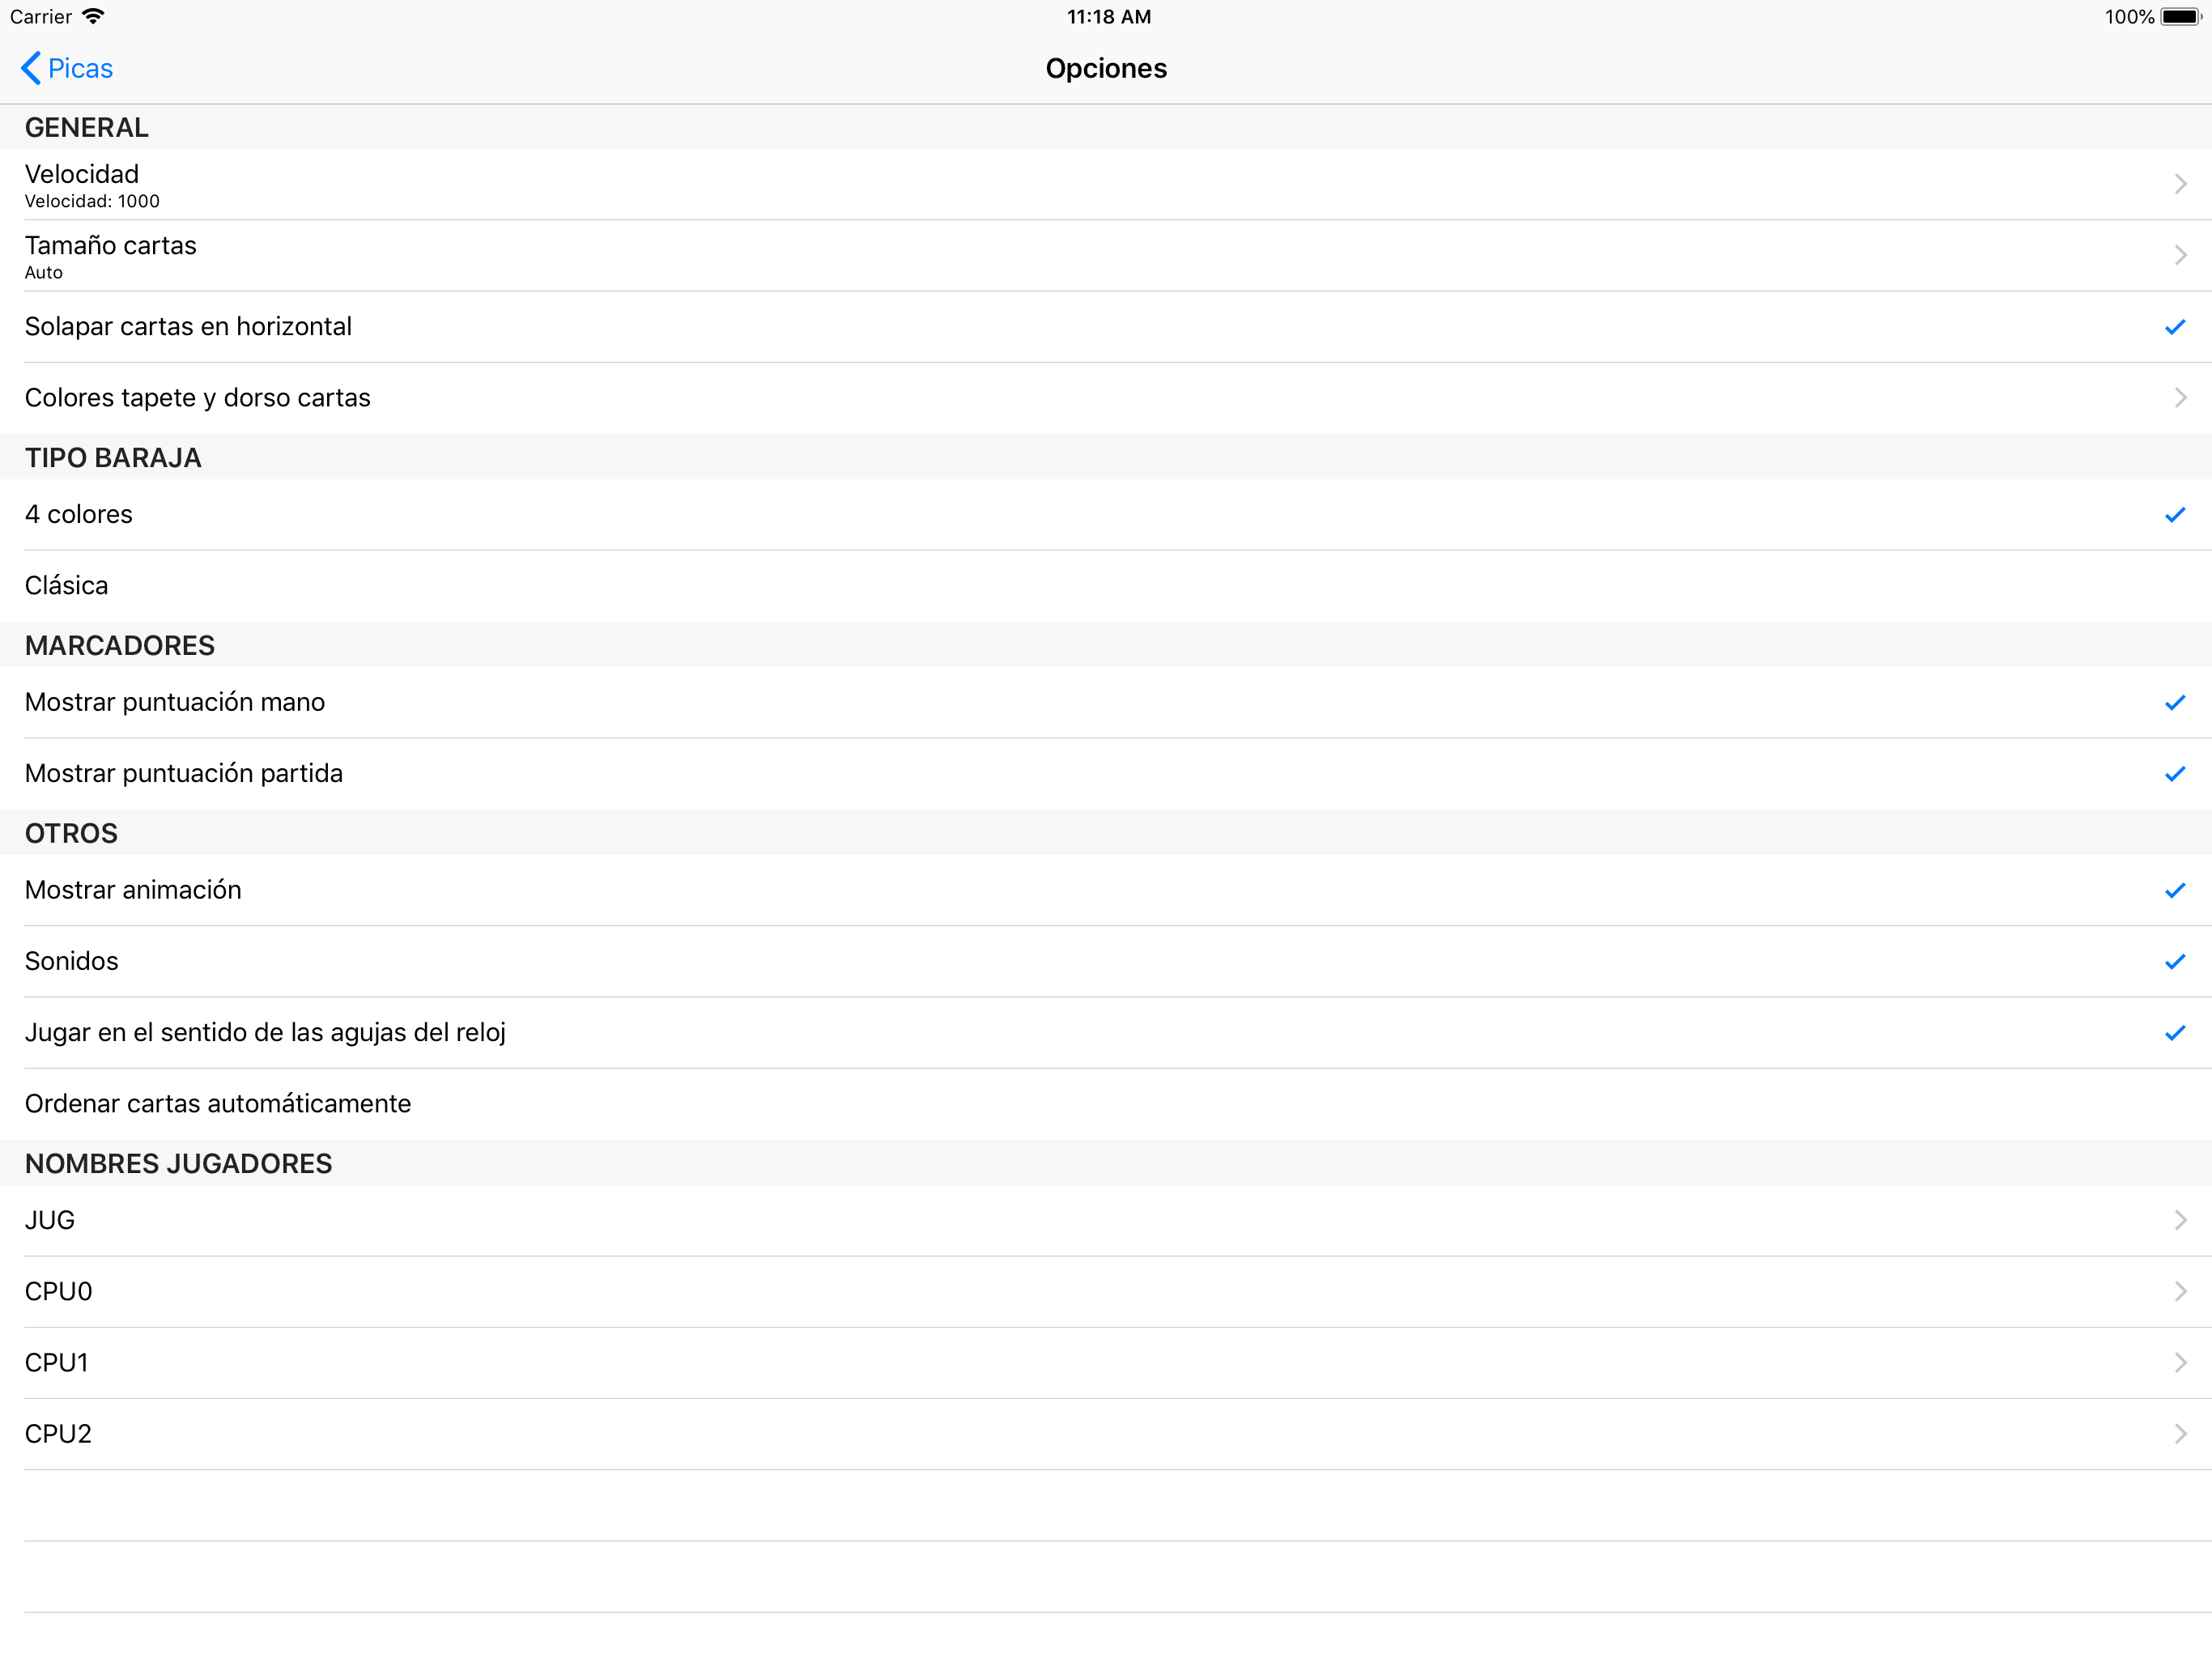Tap NOMBRES JUGADORES section header
Viewport: 2212px width, 1658px height.
click(x=178, y=1163)
